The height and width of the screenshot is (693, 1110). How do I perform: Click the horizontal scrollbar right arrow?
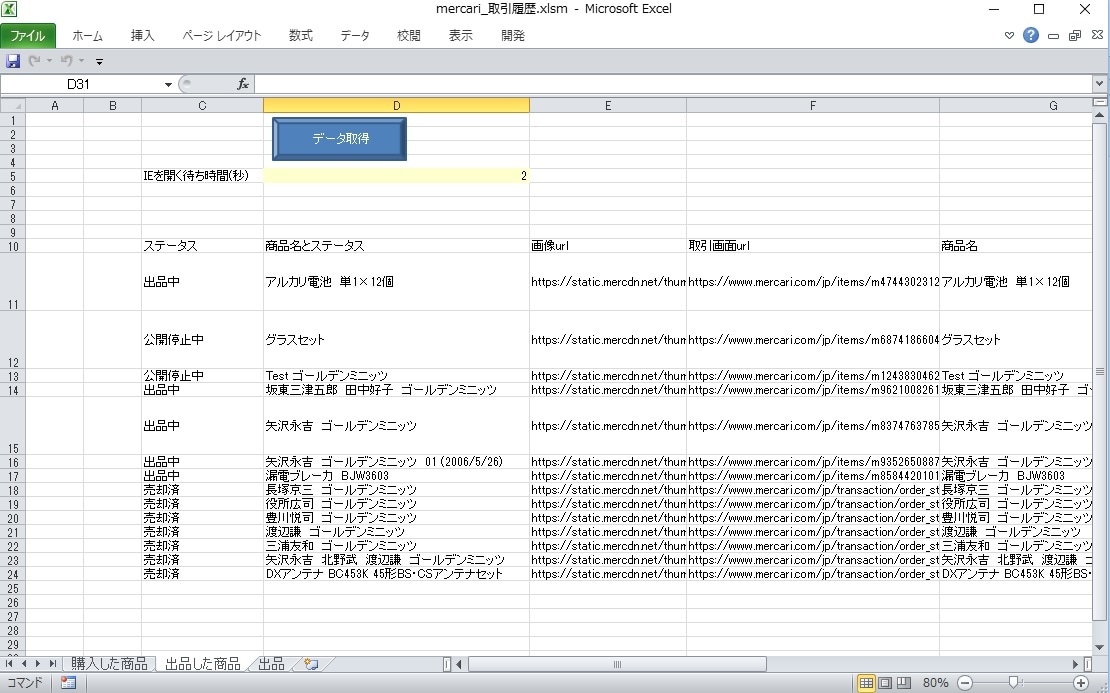1075,664
